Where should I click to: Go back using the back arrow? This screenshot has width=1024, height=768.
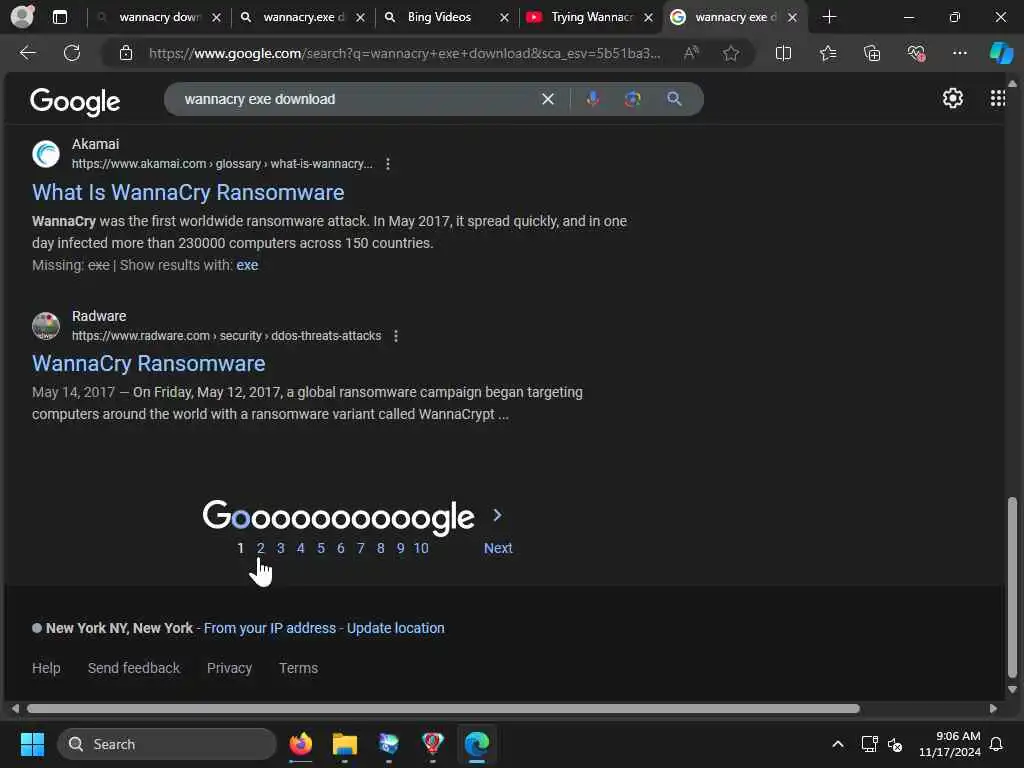coord(27,53)
